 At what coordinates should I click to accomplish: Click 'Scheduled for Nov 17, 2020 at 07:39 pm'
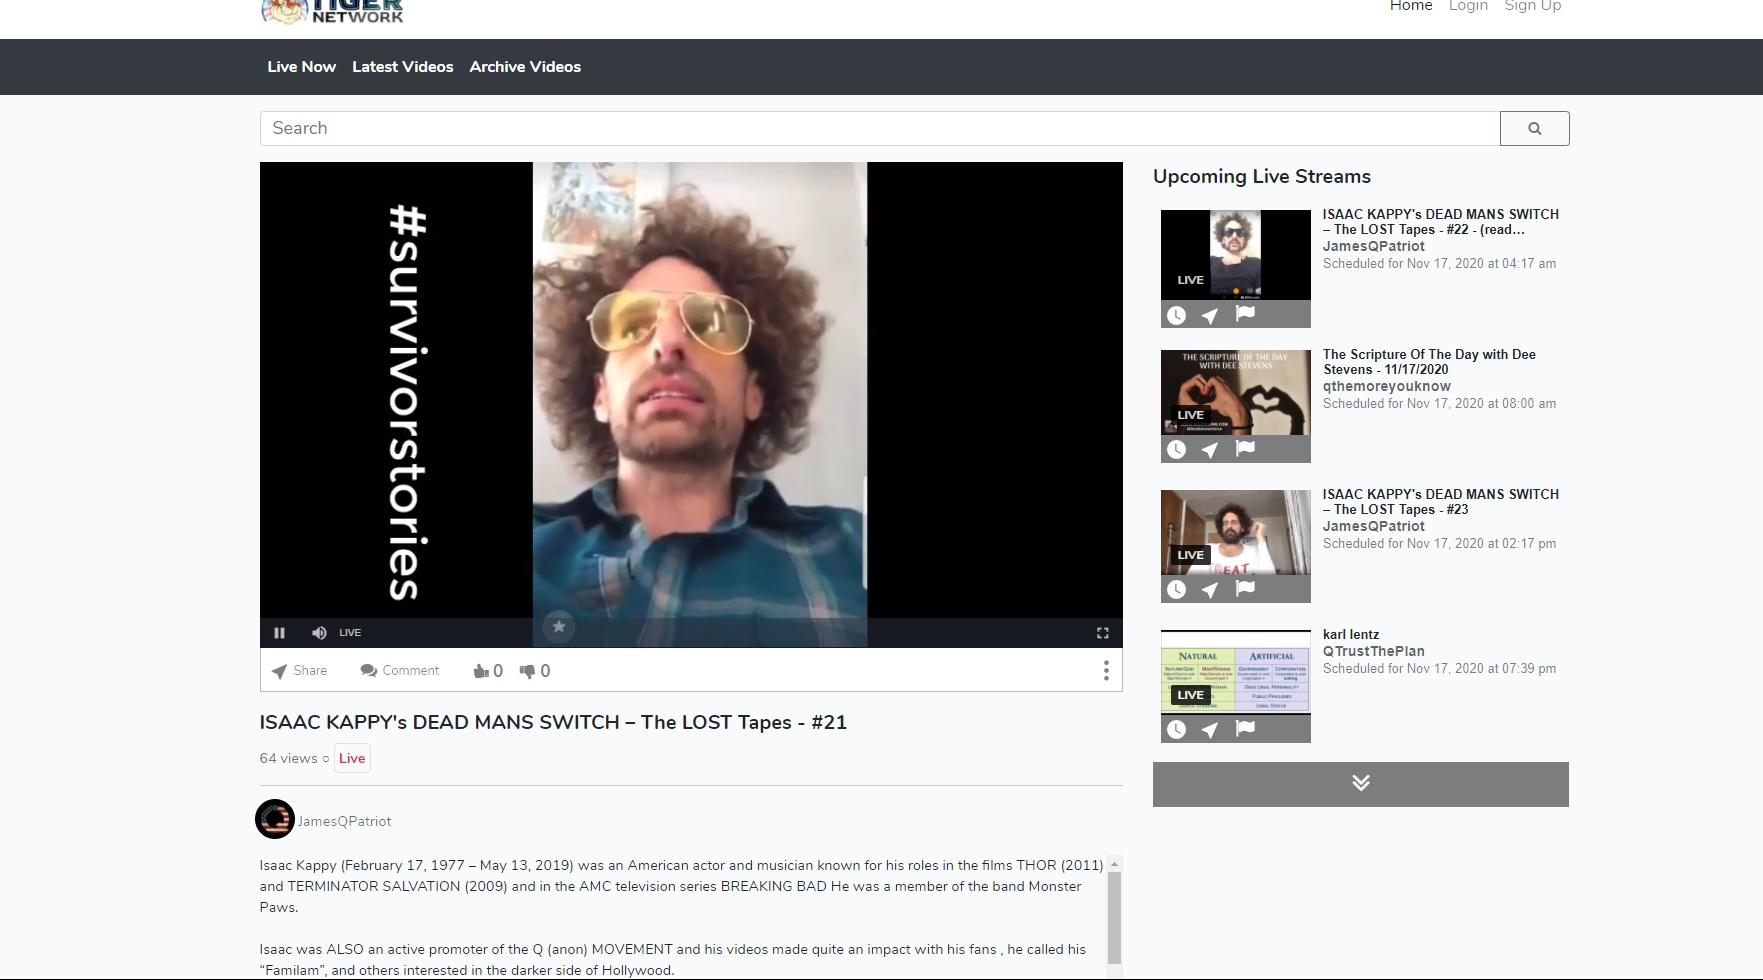pyautogui.click(x=1439, y=669)
